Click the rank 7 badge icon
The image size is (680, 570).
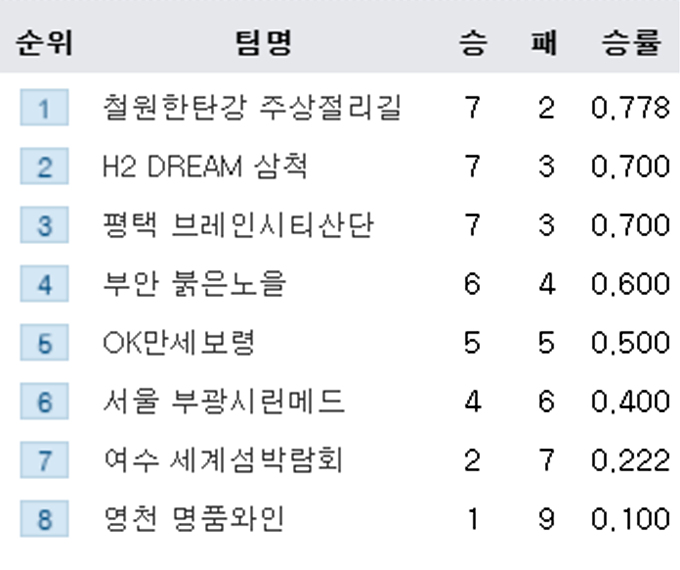[44, 460]
